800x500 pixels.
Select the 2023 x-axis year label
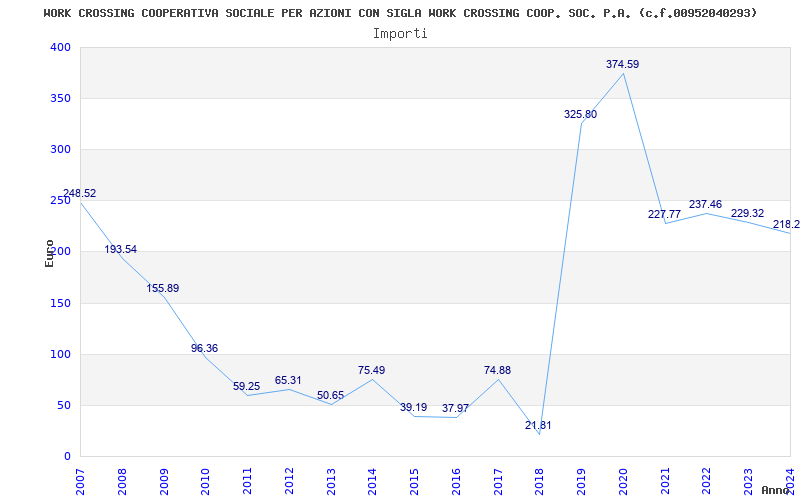748,481
